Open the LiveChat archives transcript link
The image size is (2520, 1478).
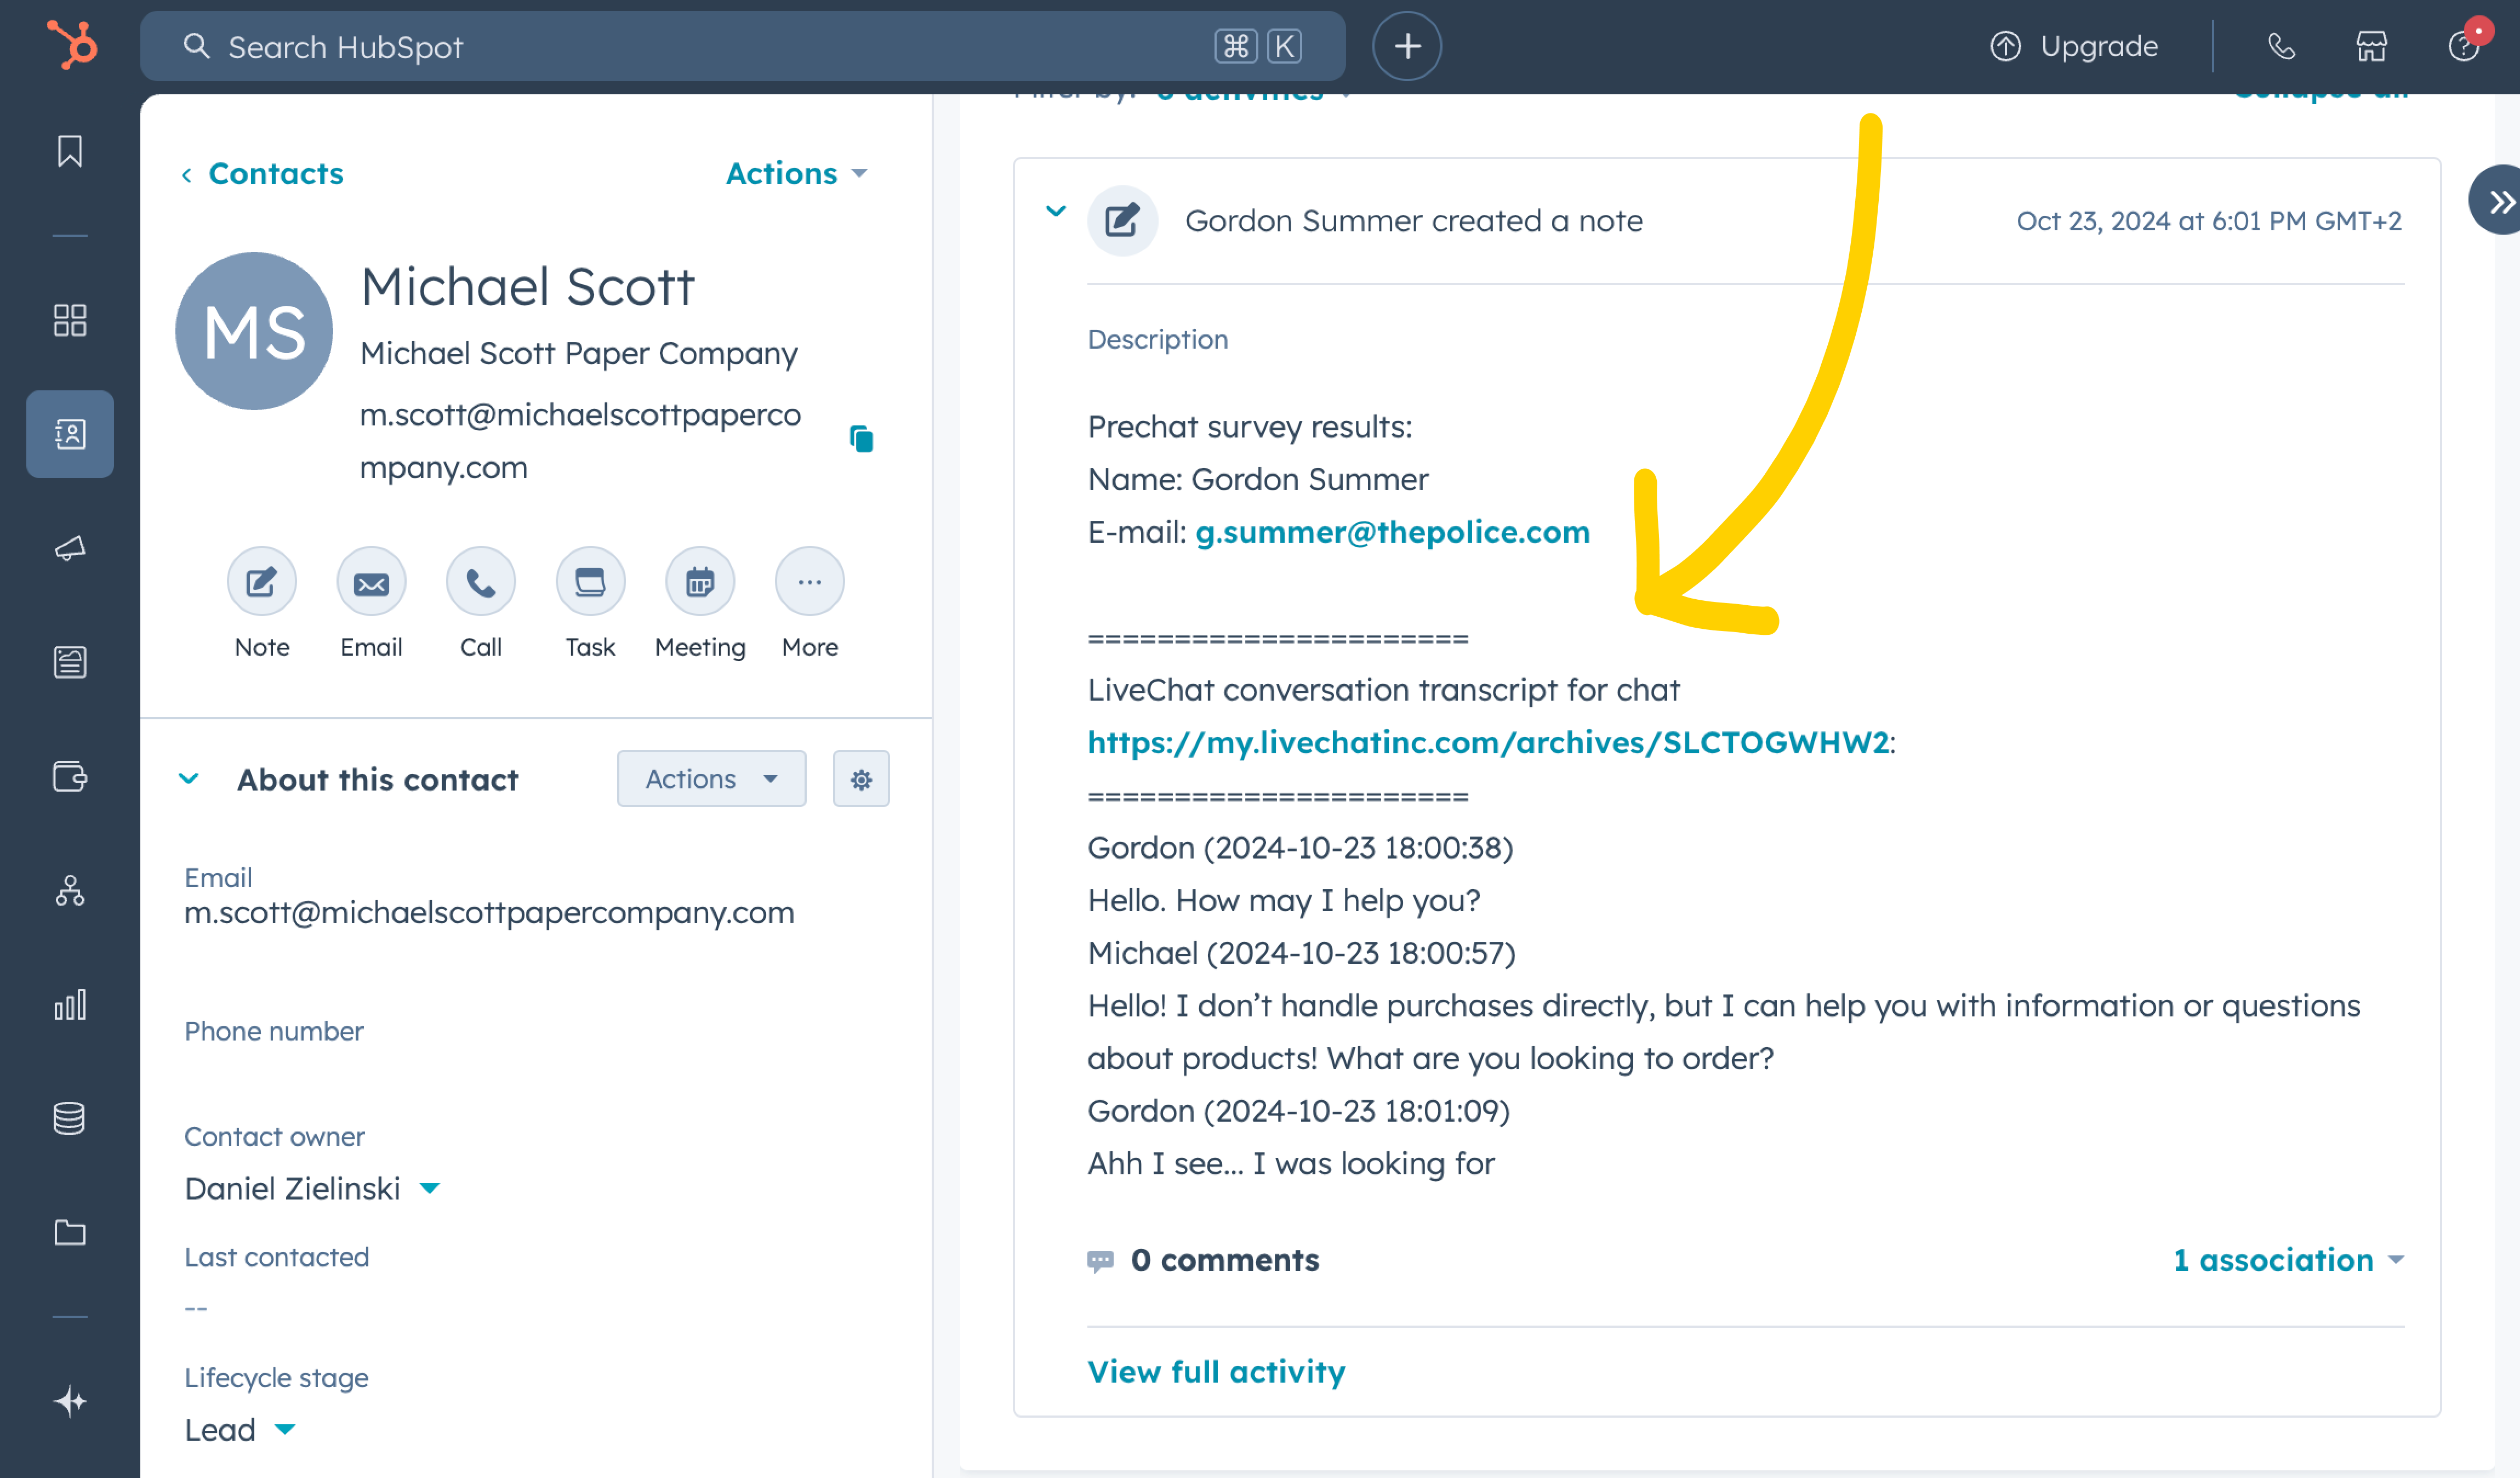[x=1488, y=742]
